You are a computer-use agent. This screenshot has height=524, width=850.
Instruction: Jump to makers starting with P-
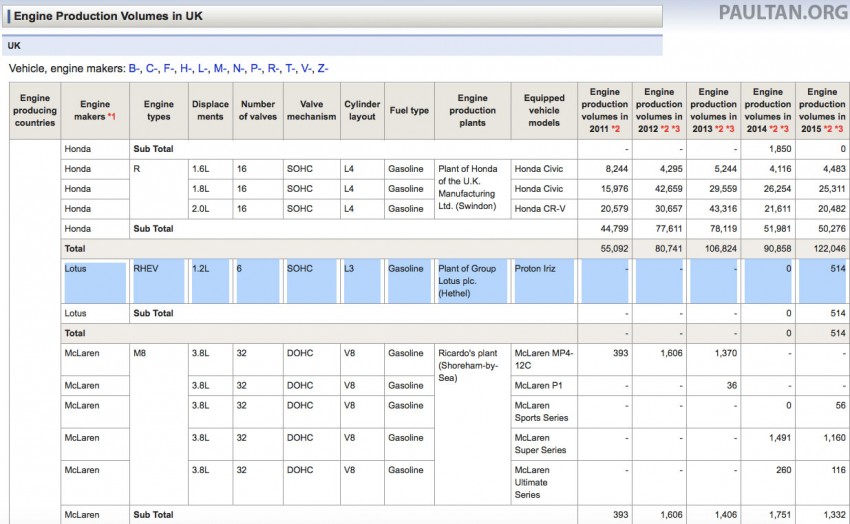[256, 69]
